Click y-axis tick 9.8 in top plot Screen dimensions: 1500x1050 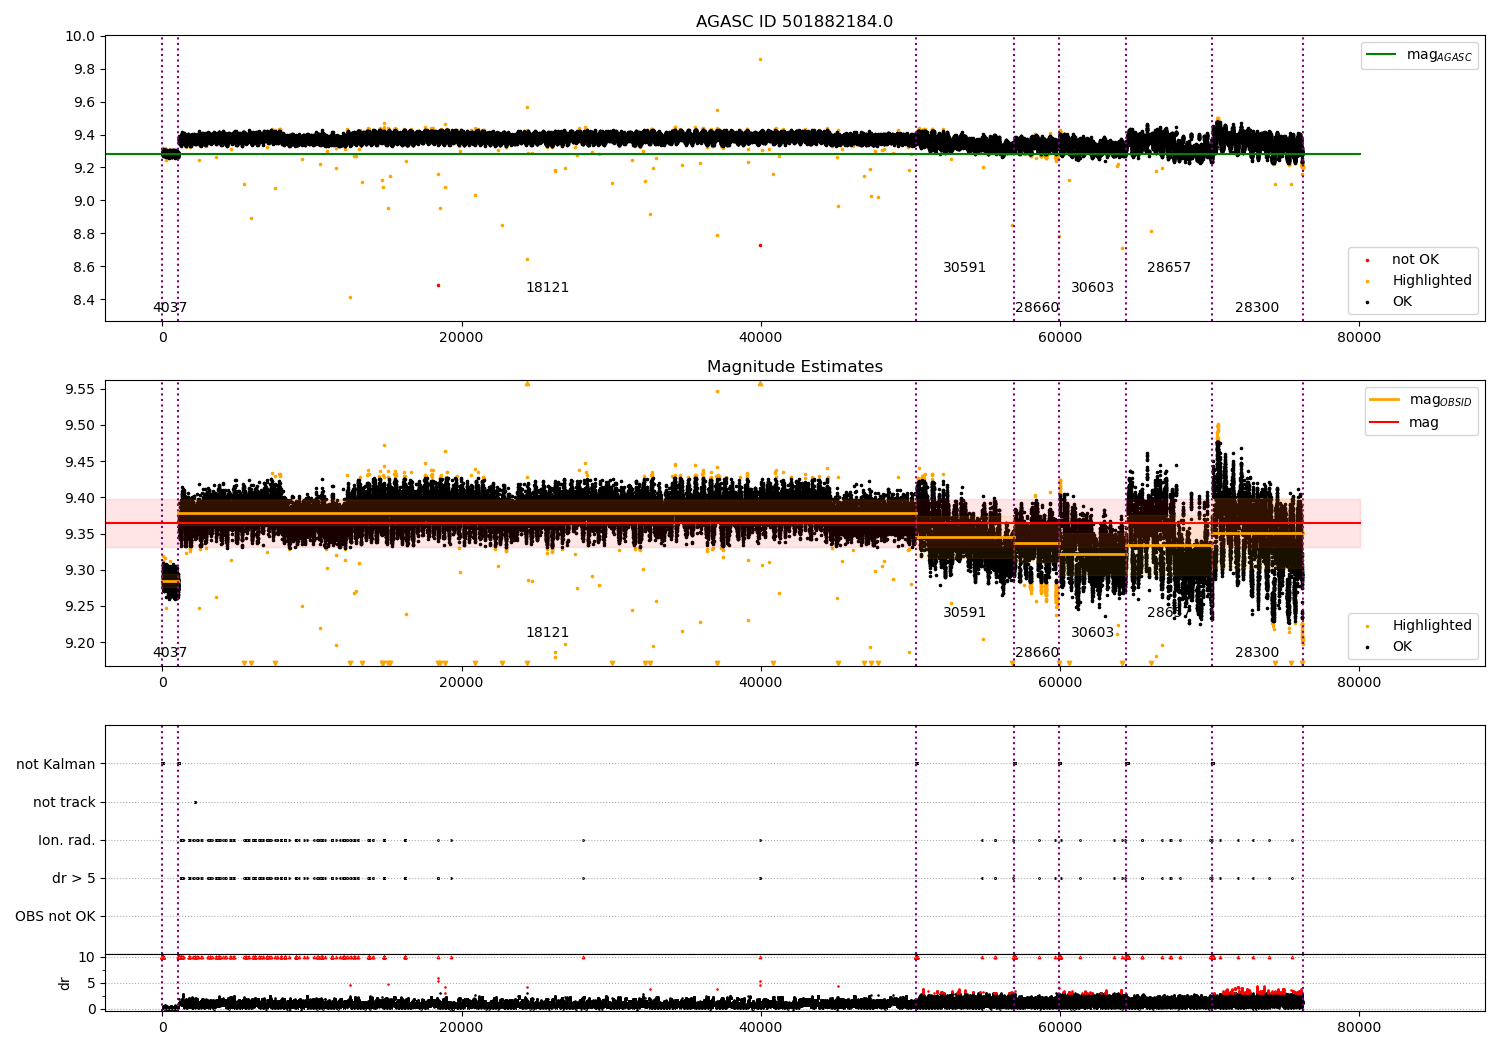83,70
